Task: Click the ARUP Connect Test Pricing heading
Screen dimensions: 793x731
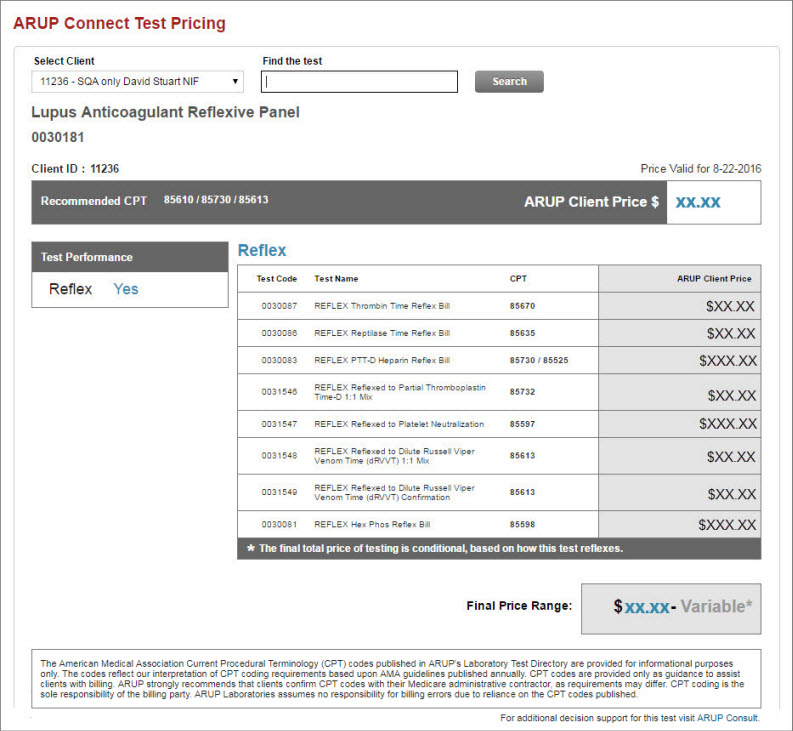Action: click(x=119, y=23)
